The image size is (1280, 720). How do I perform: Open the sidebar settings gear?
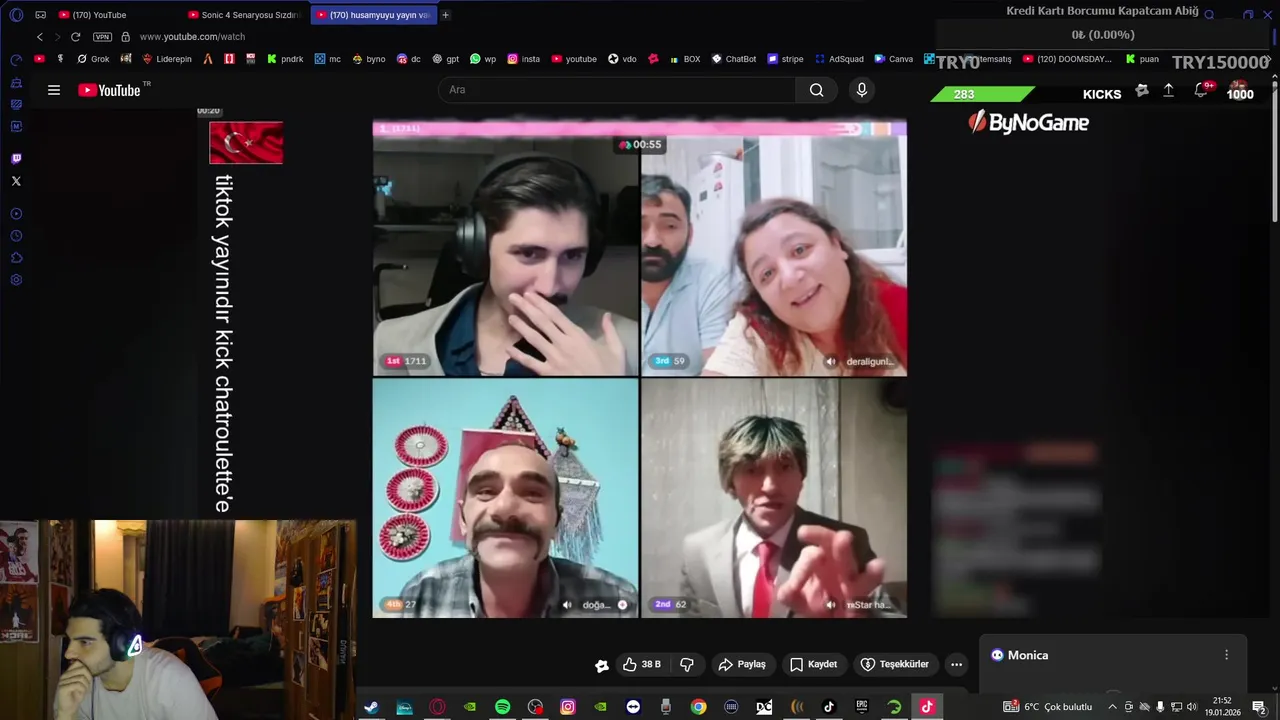point(16,280)
